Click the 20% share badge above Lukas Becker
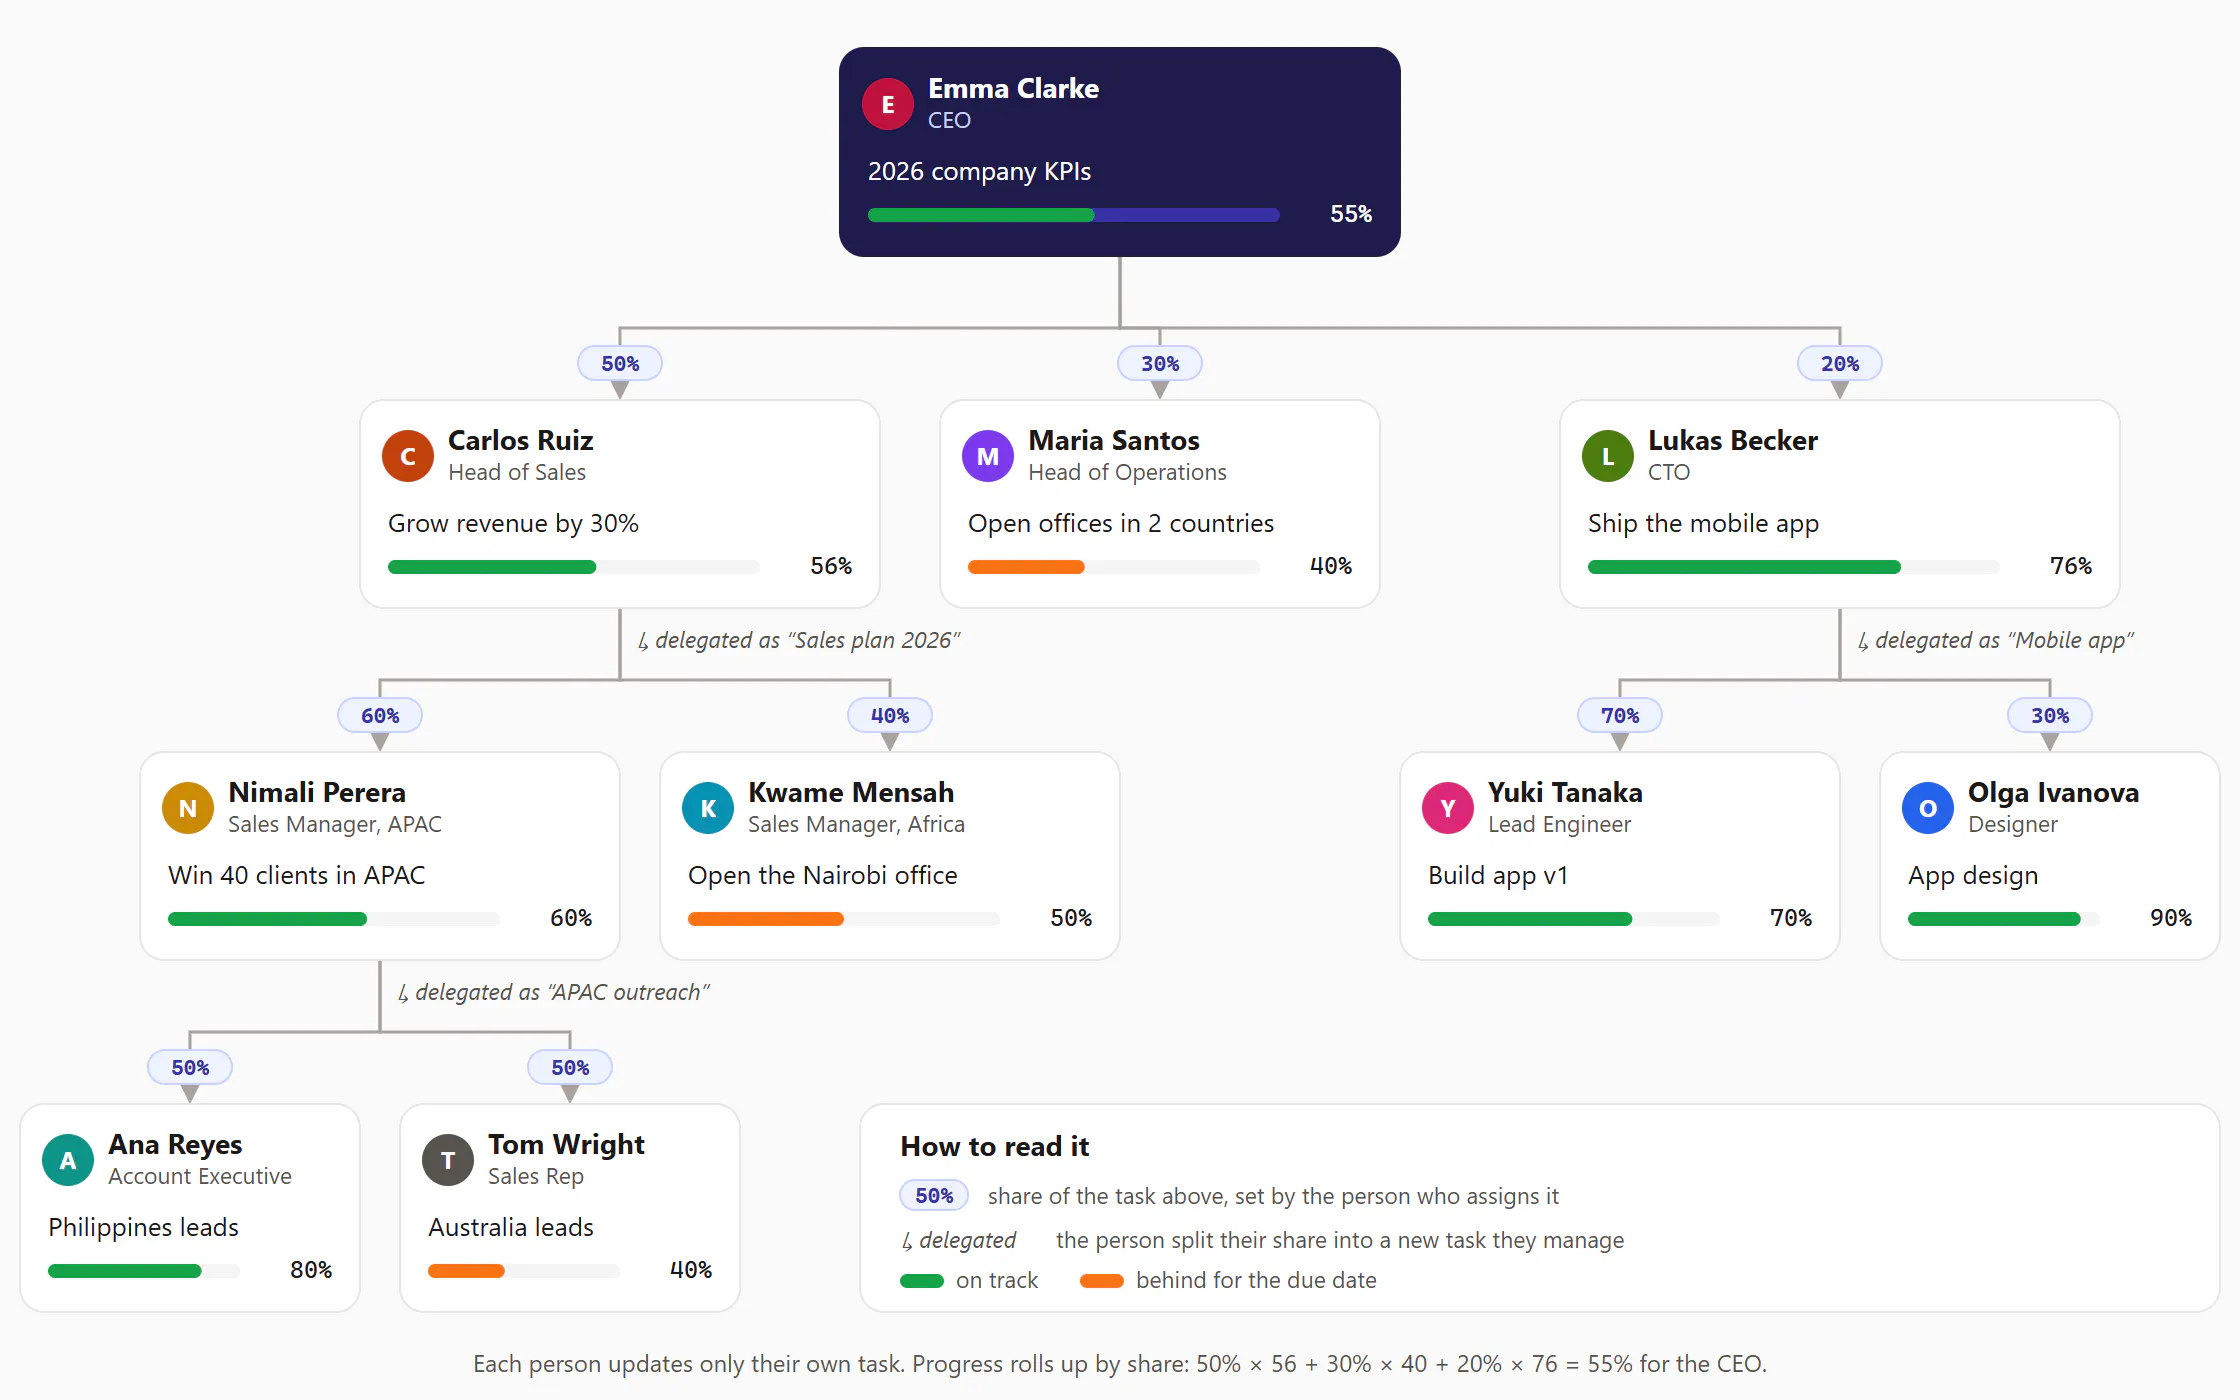Screen dimensions: 2240x1400 coord(1840,363)
